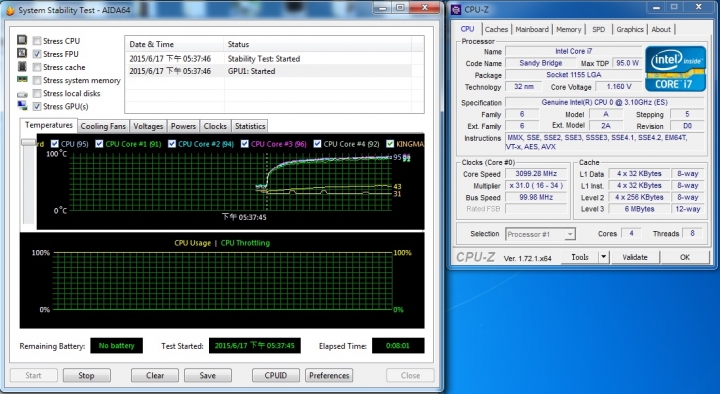The image size is (720, 394).
Task: Enable the Stress local disks checkbox
Action: tap(37, 93)
